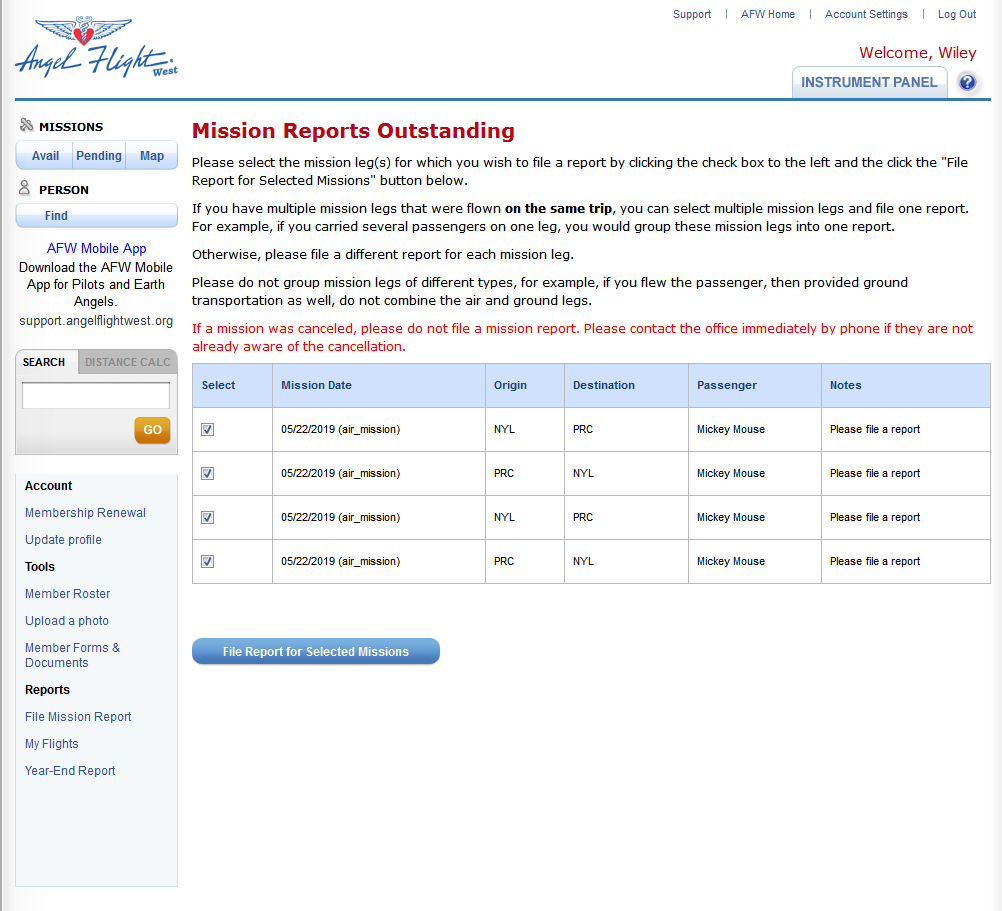
Task: Click File Report for Selected Missions
Action: tap(316, 652)
